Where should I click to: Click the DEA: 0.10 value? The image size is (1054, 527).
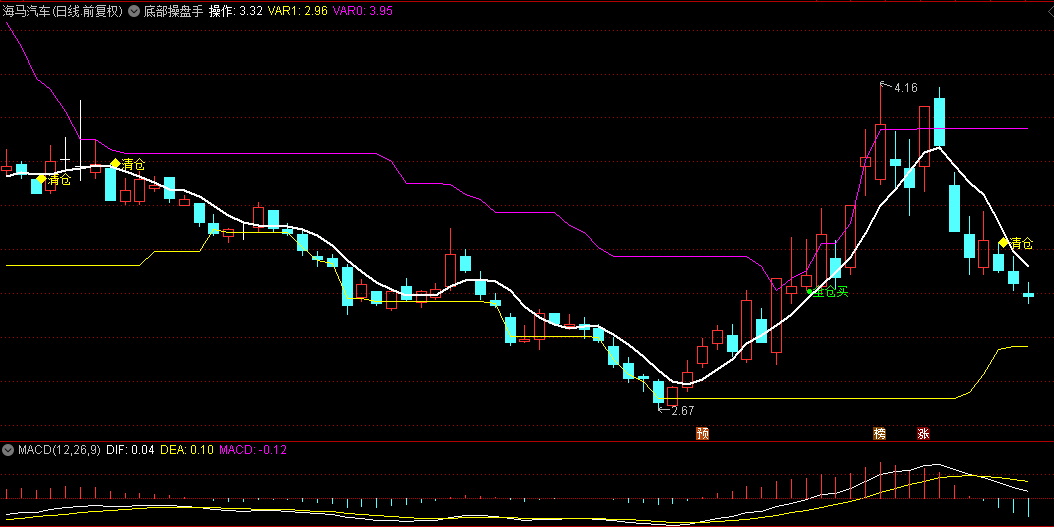186,450
